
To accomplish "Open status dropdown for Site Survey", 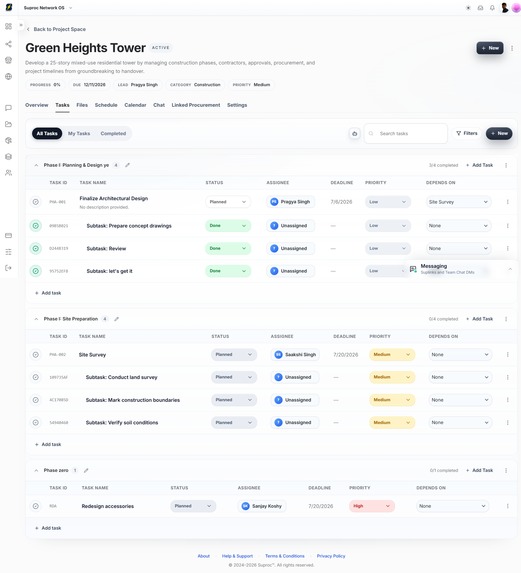I will [x=234, y=354].
